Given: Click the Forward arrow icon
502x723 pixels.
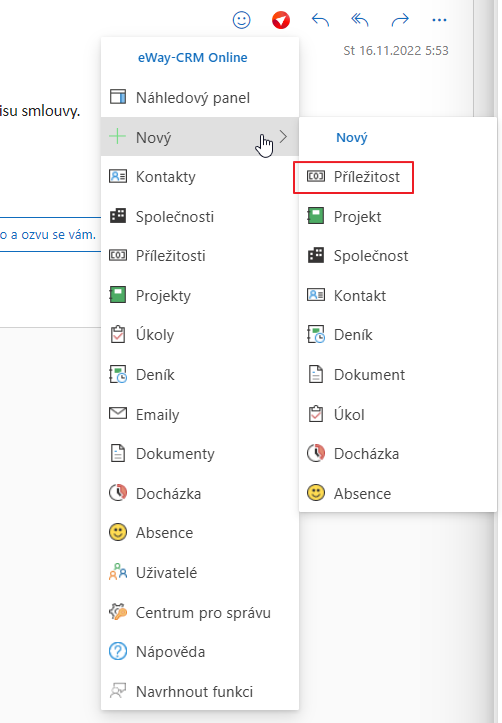Looking at the screenshot, I should point(400,20).
